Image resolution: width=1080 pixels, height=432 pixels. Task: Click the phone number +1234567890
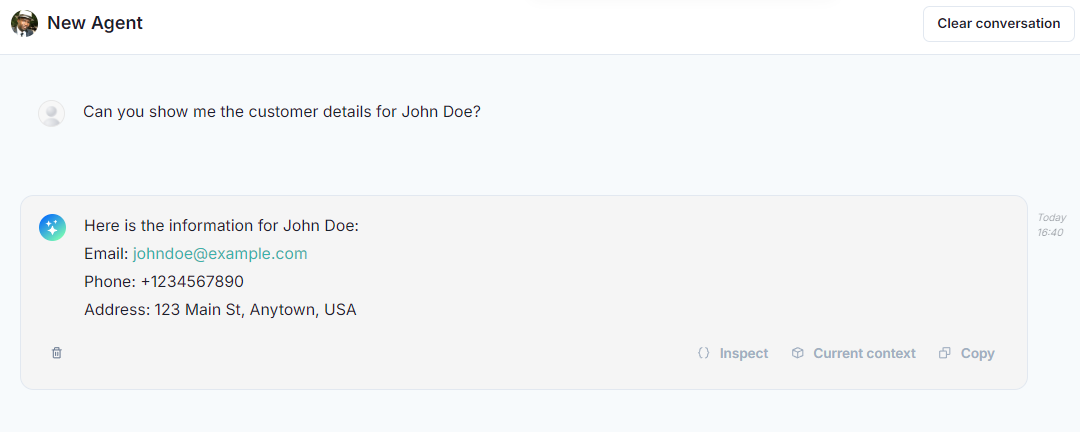192,282
